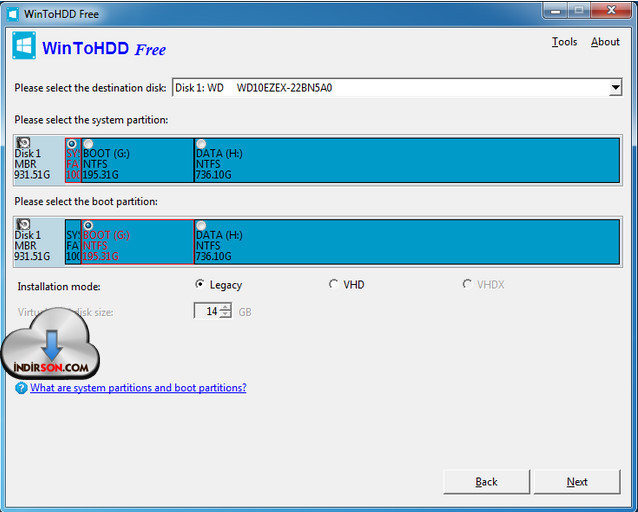The image size is (638, 512).
Task: Open 'What are system partitions and boot partitions?' link
Action: pyautogui.click(x=138, y=388)
